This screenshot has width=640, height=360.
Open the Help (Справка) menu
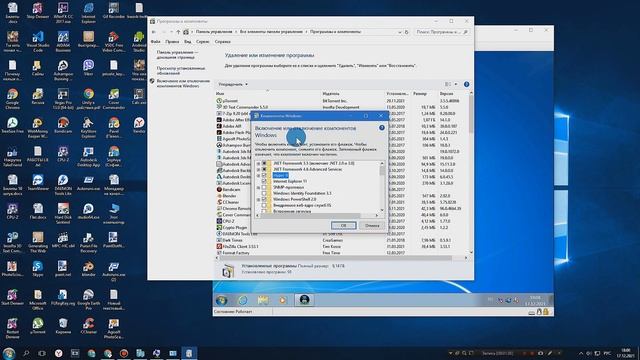coord(222,42)
